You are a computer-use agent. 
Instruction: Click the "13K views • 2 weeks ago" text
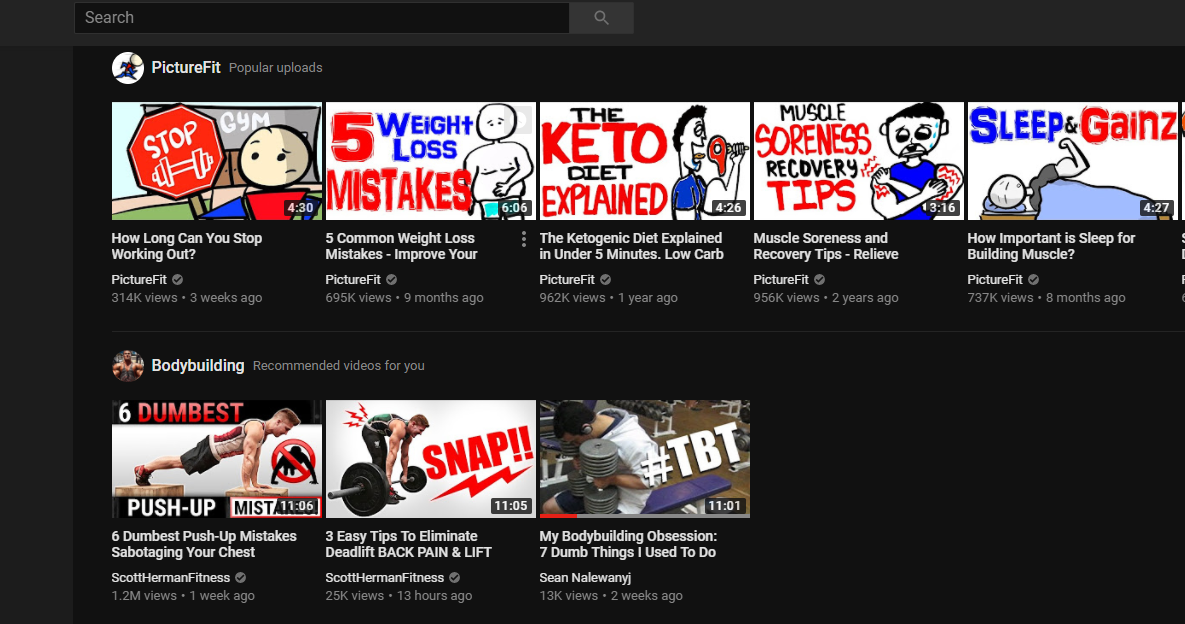click(x=611, y=595)
